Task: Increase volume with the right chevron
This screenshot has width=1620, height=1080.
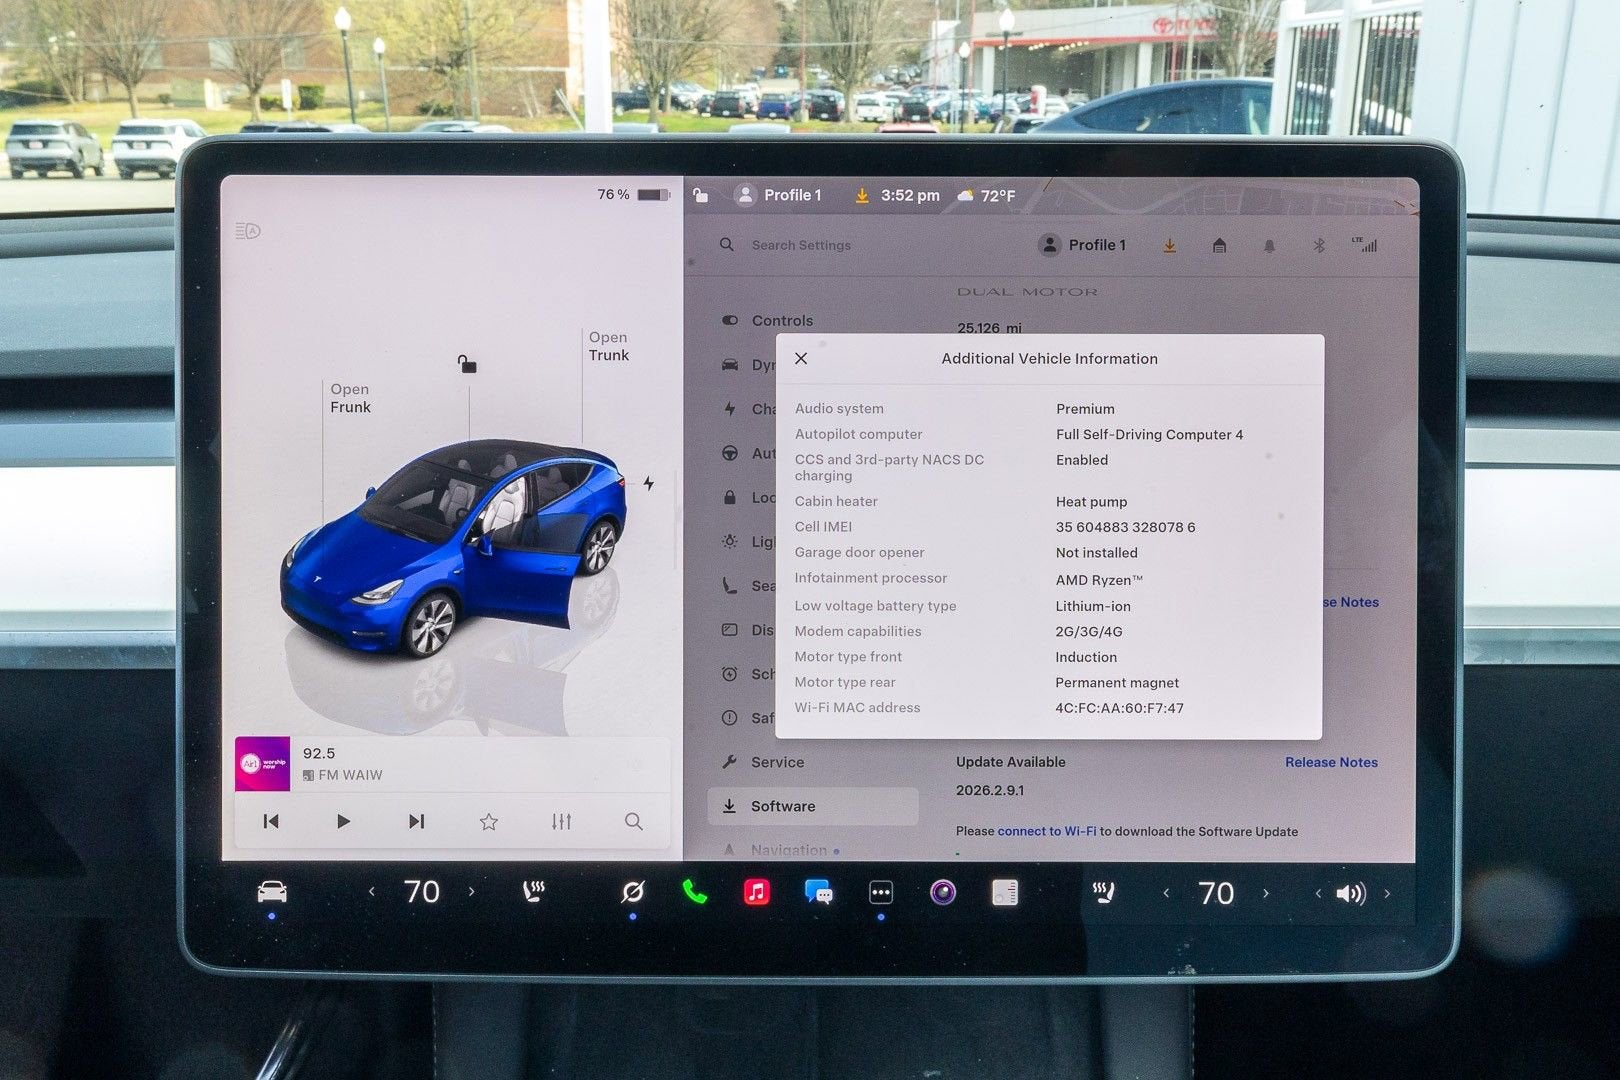Action: pos(1387,894)
